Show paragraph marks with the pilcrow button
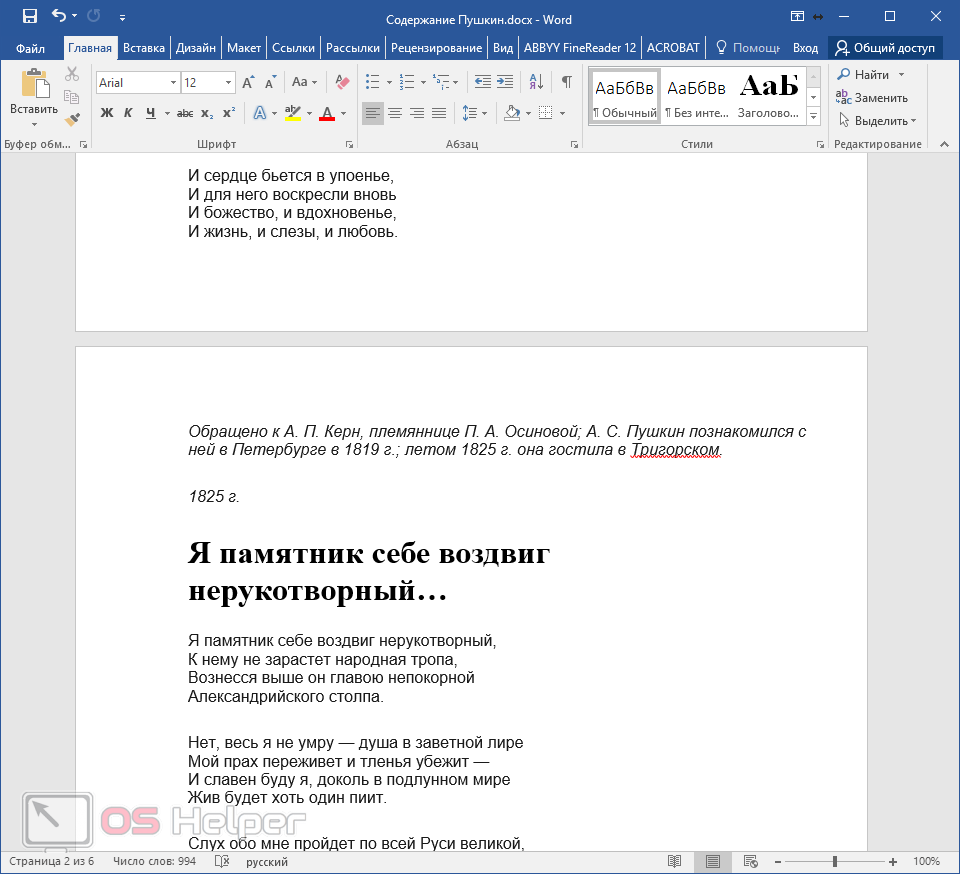This screenshot has width=960, height=874. click(567, 82)
